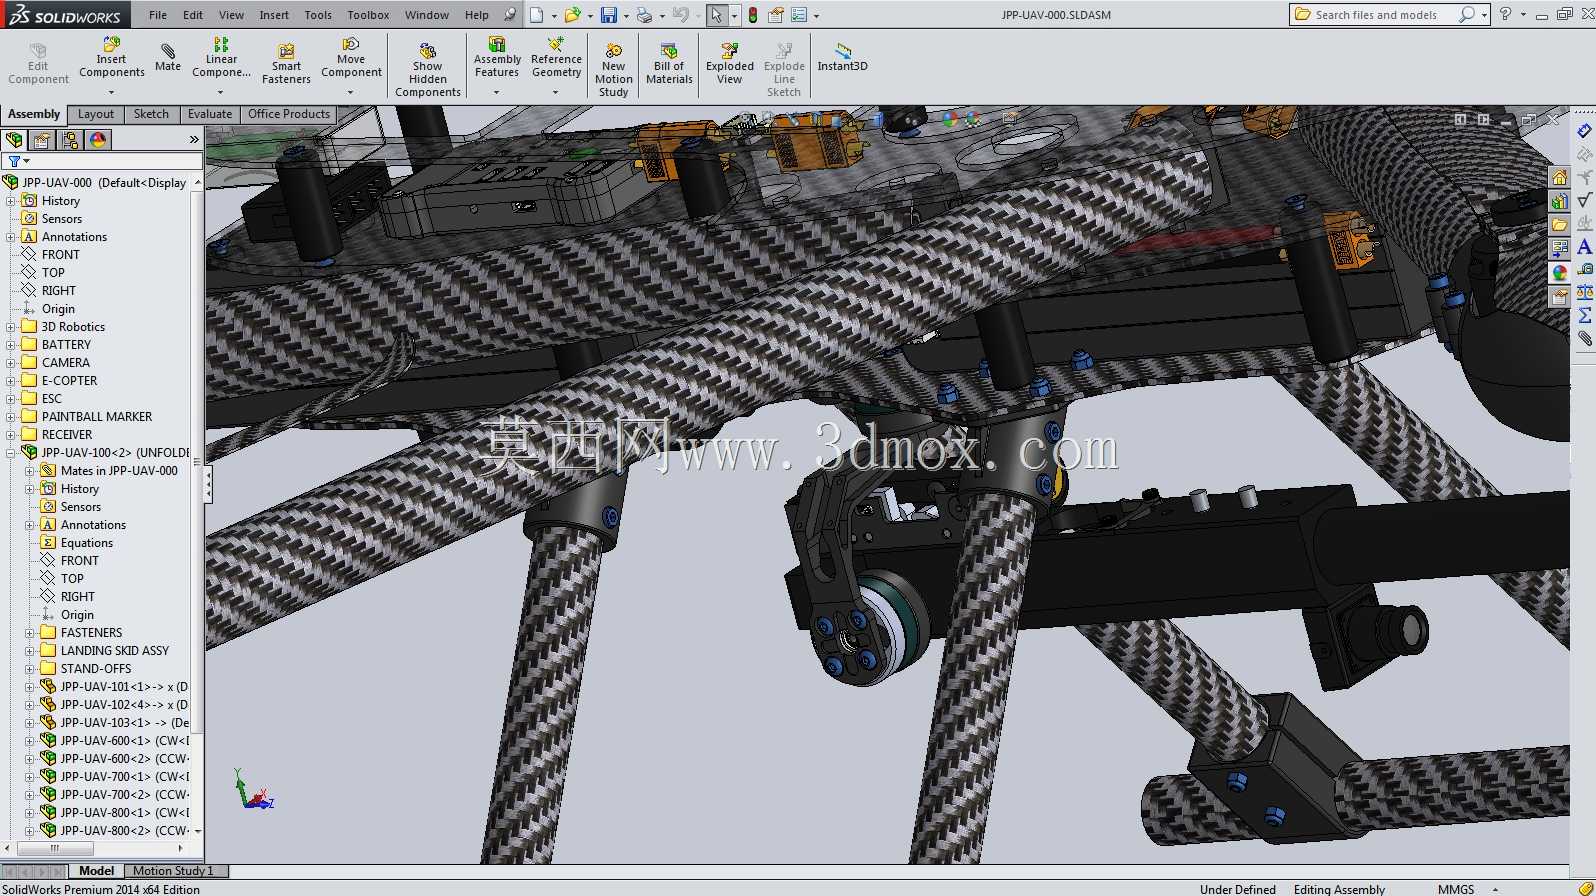Open the FeatureManager design tree tab

coord(14,140)
